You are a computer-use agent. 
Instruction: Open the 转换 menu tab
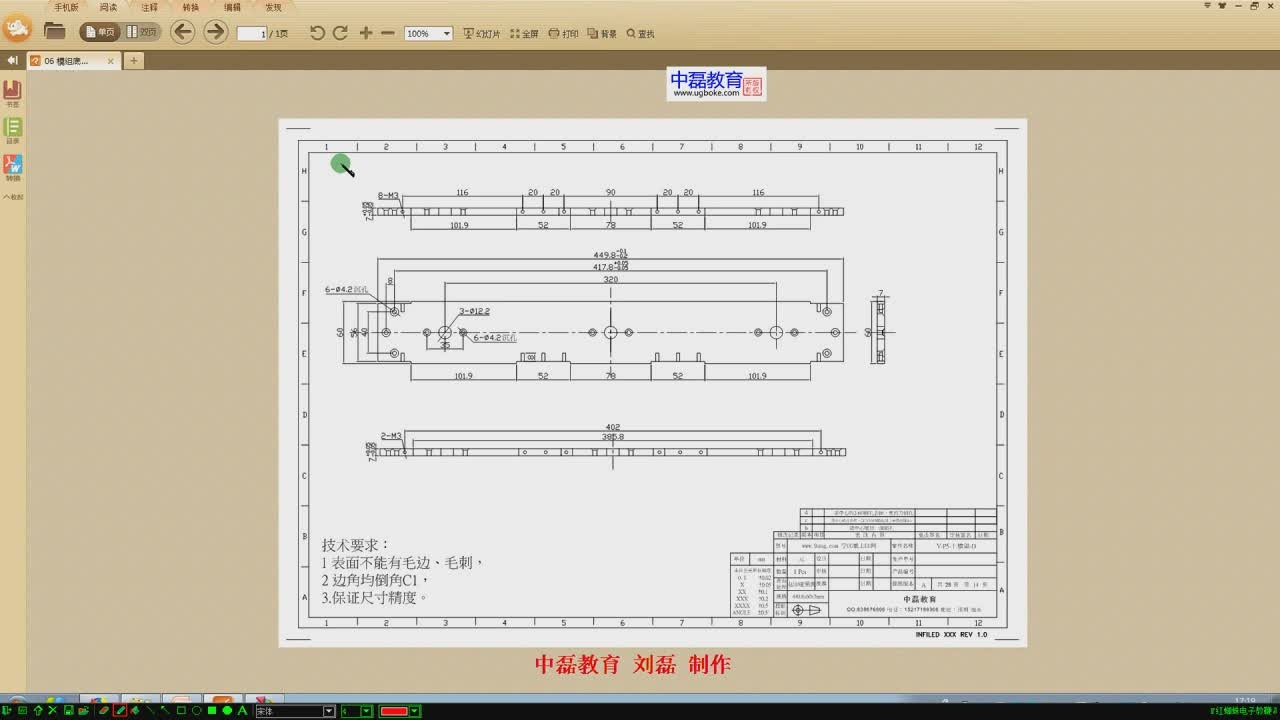coord(190,7)
